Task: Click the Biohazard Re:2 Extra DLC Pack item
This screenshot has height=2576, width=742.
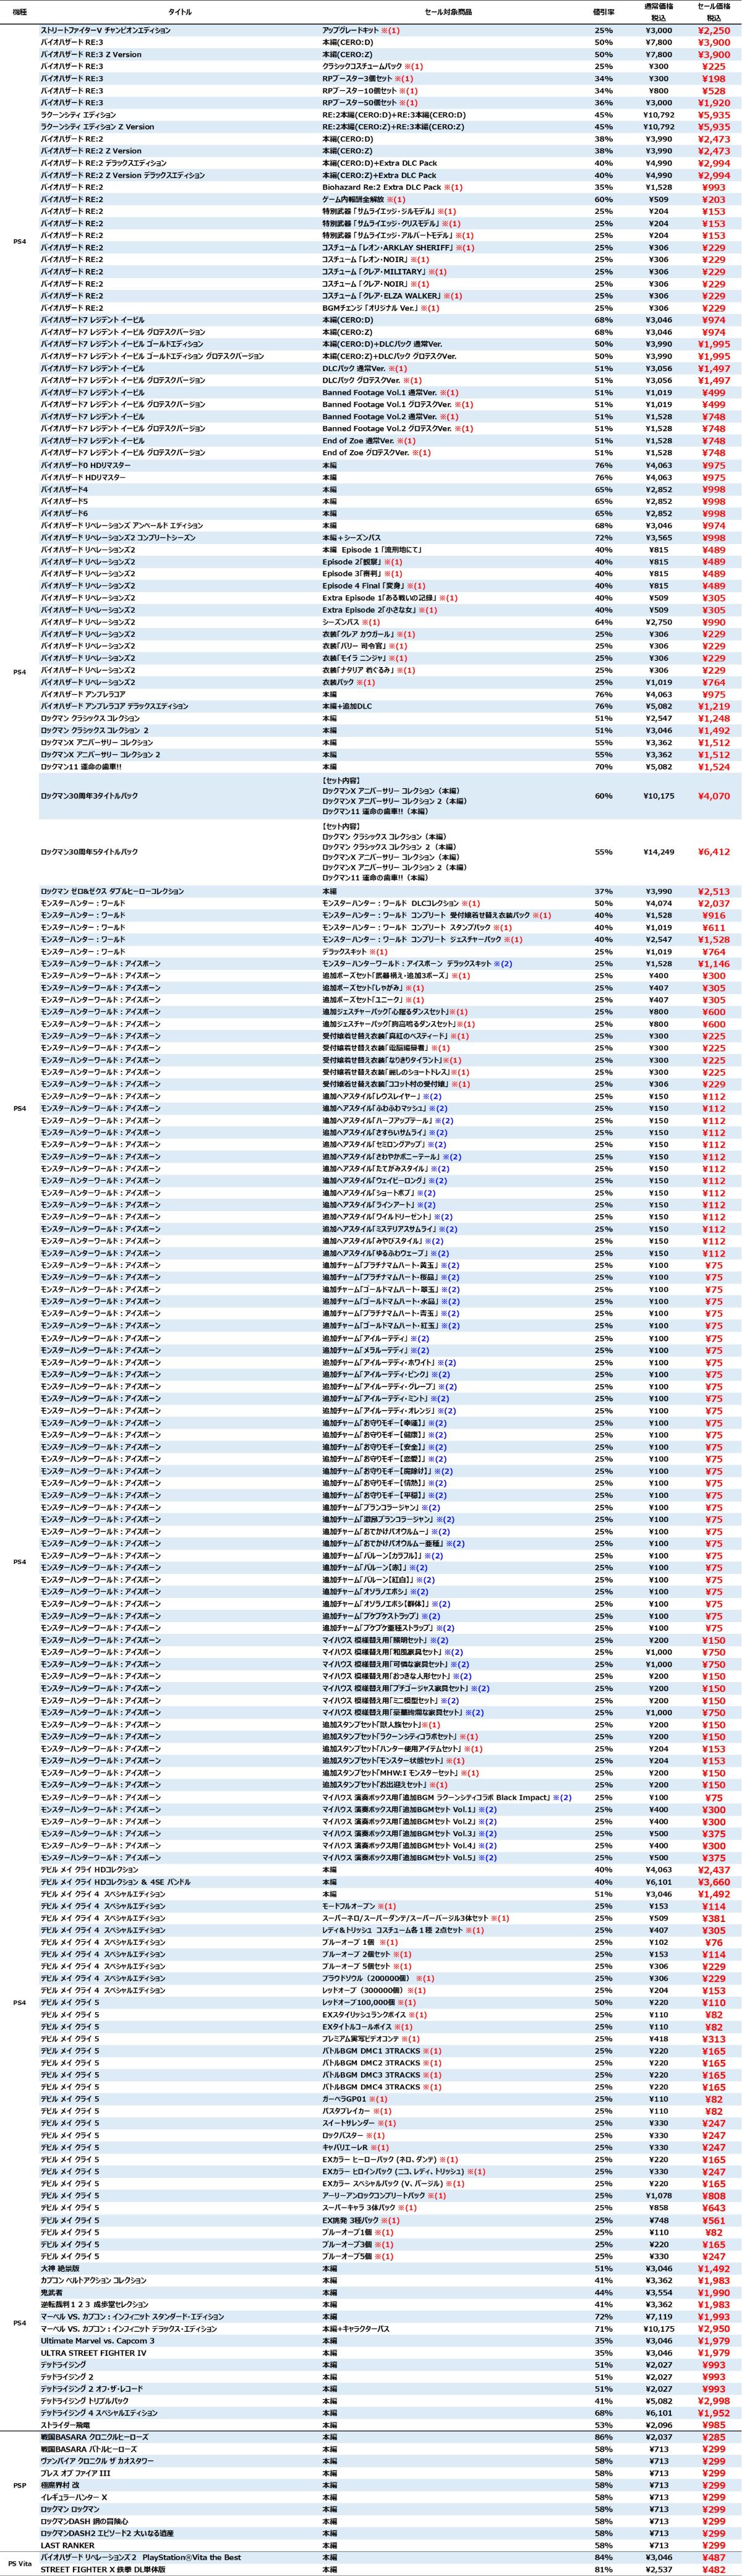Action: click(392, 187)
